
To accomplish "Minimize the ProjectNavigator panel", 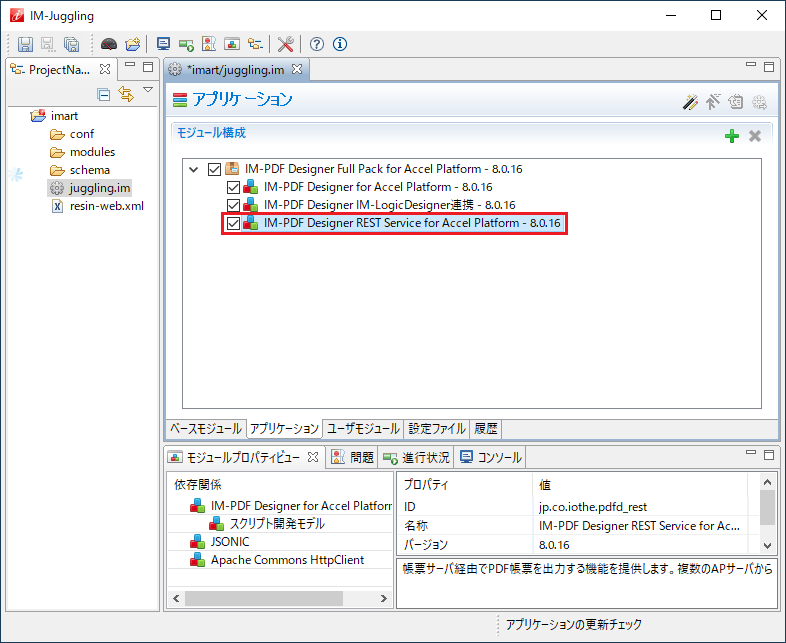I will click(130, 65).
